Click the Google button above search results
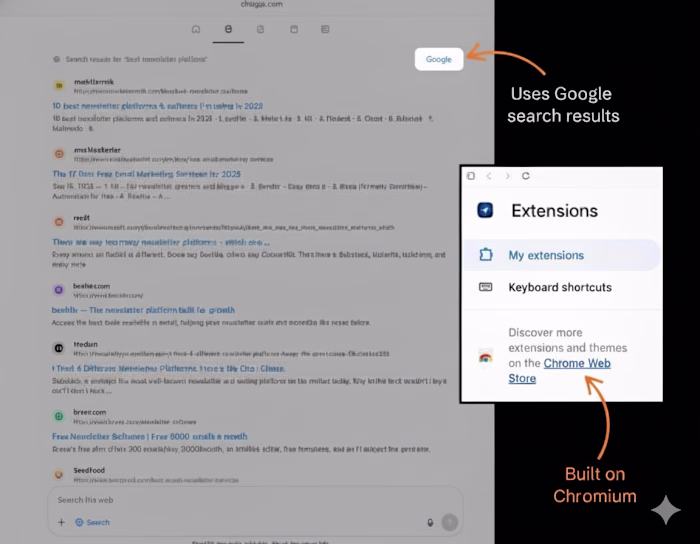This screenshot has height=544, width=700. click(439, 59)
